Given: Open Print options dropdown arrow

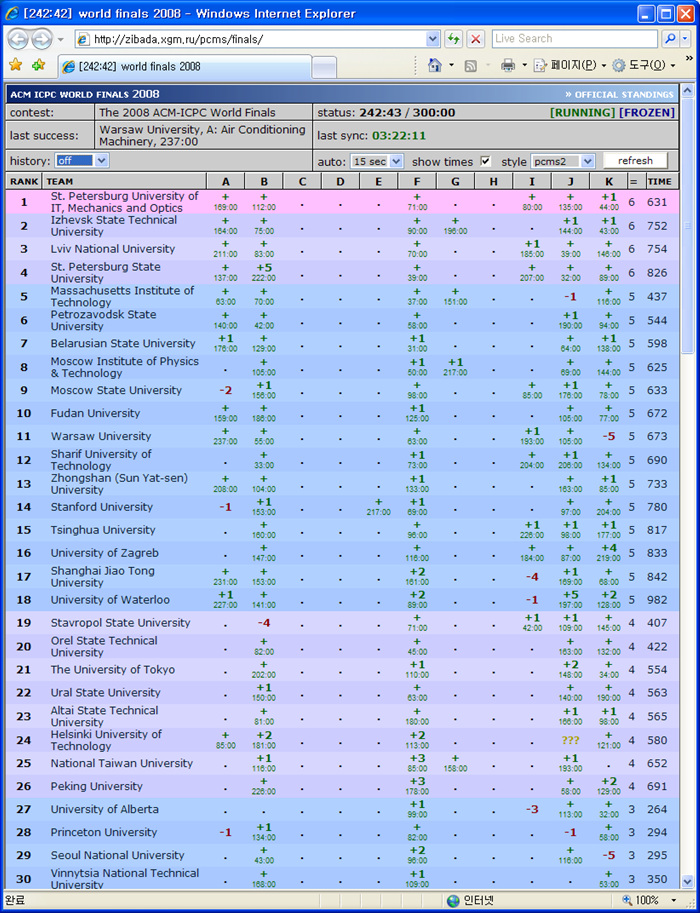Looking at the screenshot, I should [x=525, y=65].
